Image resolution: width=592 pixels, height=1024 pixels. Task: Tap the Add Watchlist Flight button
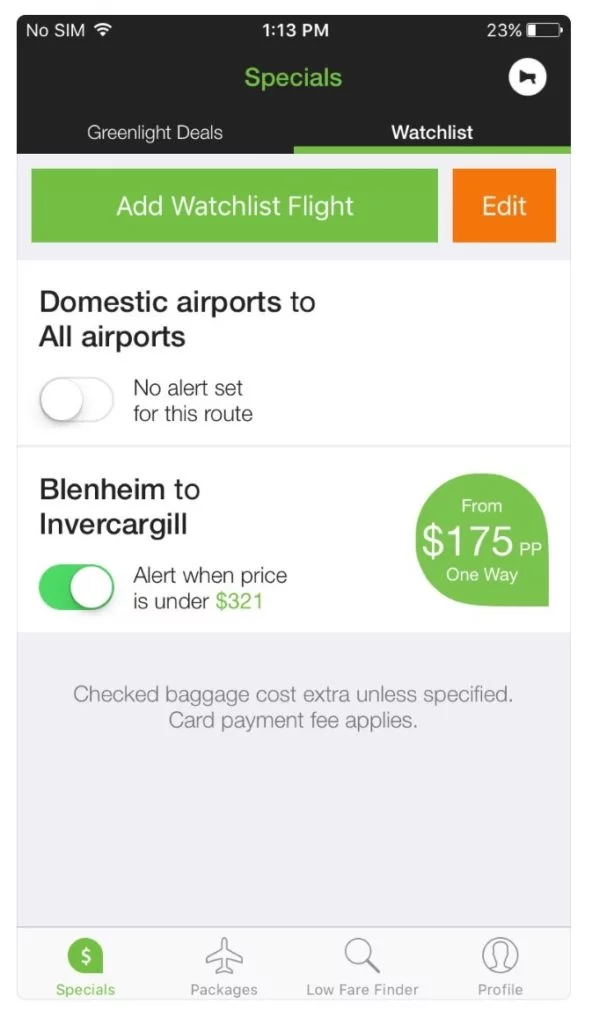pyautogui.click(x=235, y=206)
